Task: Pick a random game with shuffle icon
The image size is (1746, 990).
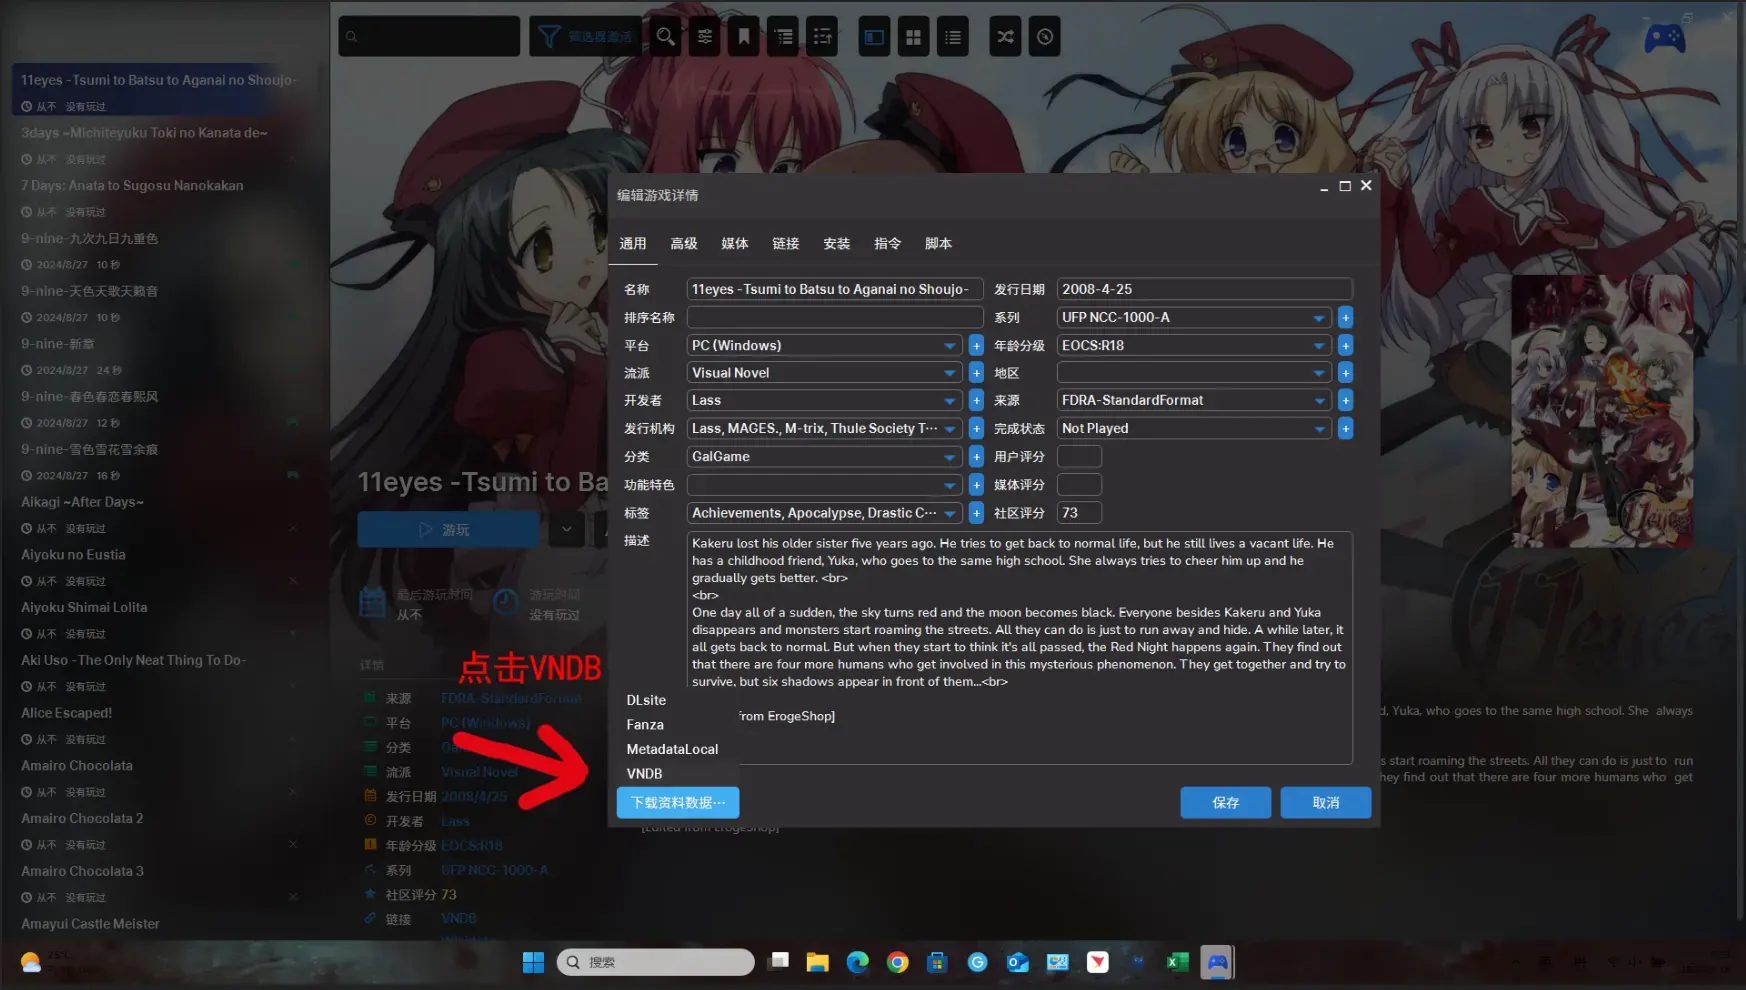Action: point(1005,37)
